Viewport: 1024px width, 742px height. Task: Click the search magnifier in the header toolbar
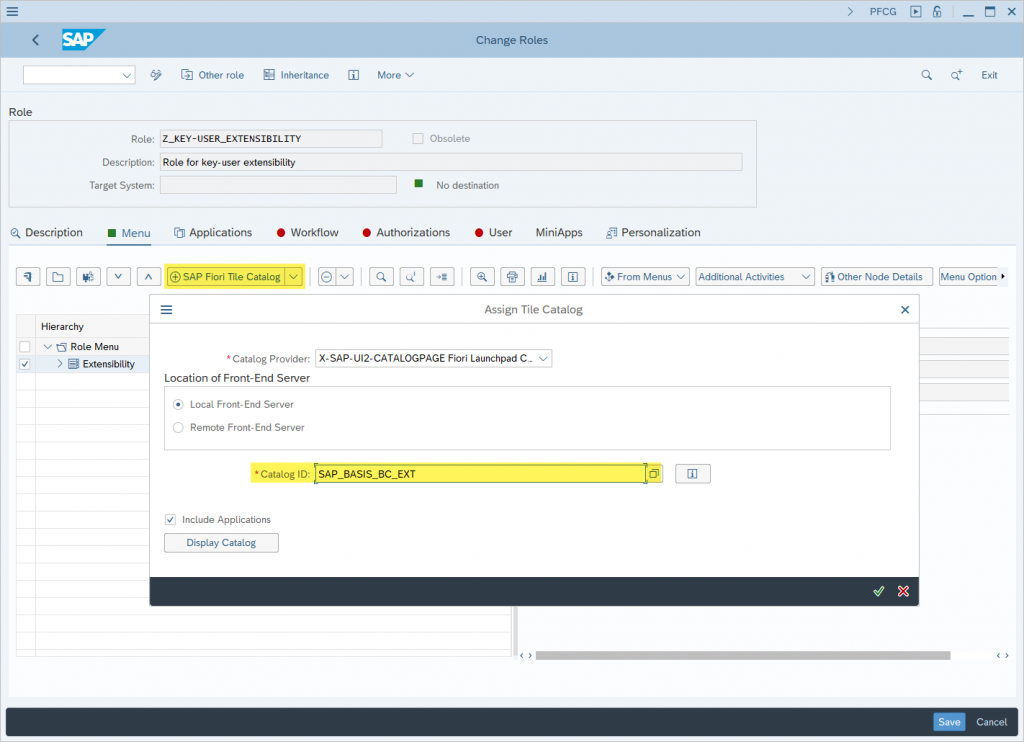tap(927, 75)
